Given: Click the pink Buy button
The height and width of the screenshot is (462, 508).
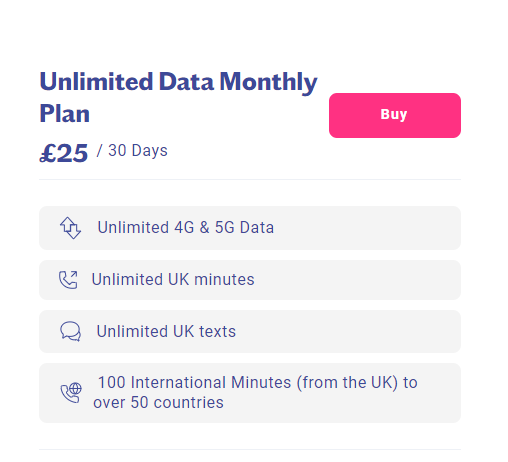Looking at the screenshot, I should (395, 115).
